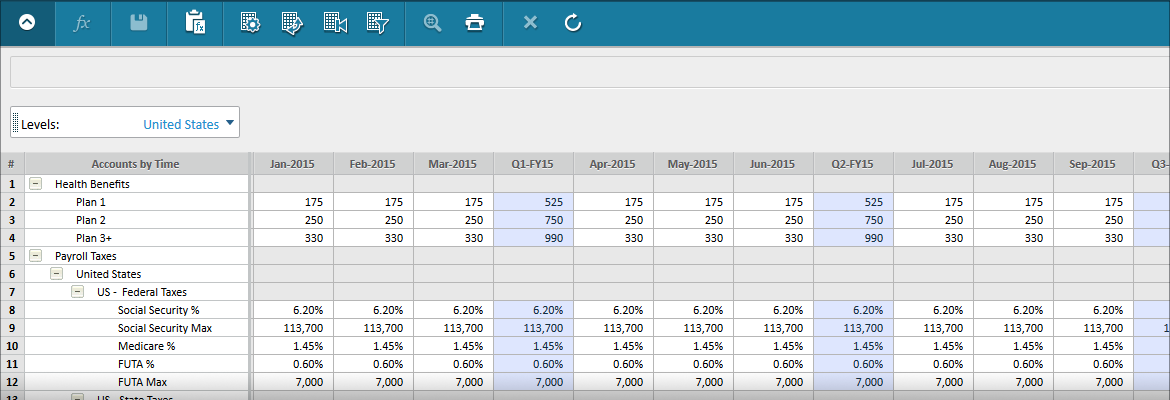
Task: Click Social Security Max cell for Feb-2015
Action: click(x=373, y=328)
